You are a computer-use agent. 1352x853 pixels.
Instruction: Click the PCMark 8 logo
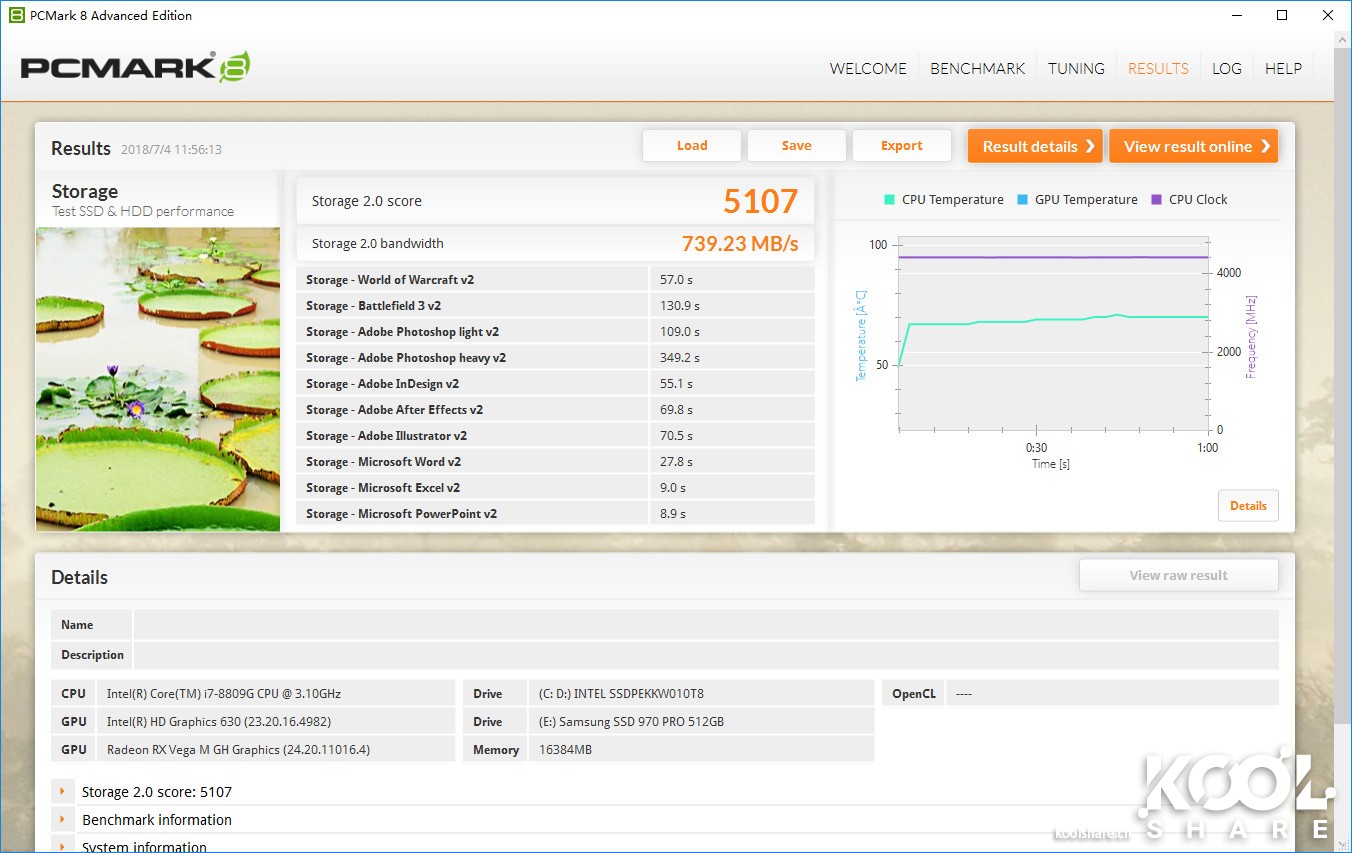135,67
